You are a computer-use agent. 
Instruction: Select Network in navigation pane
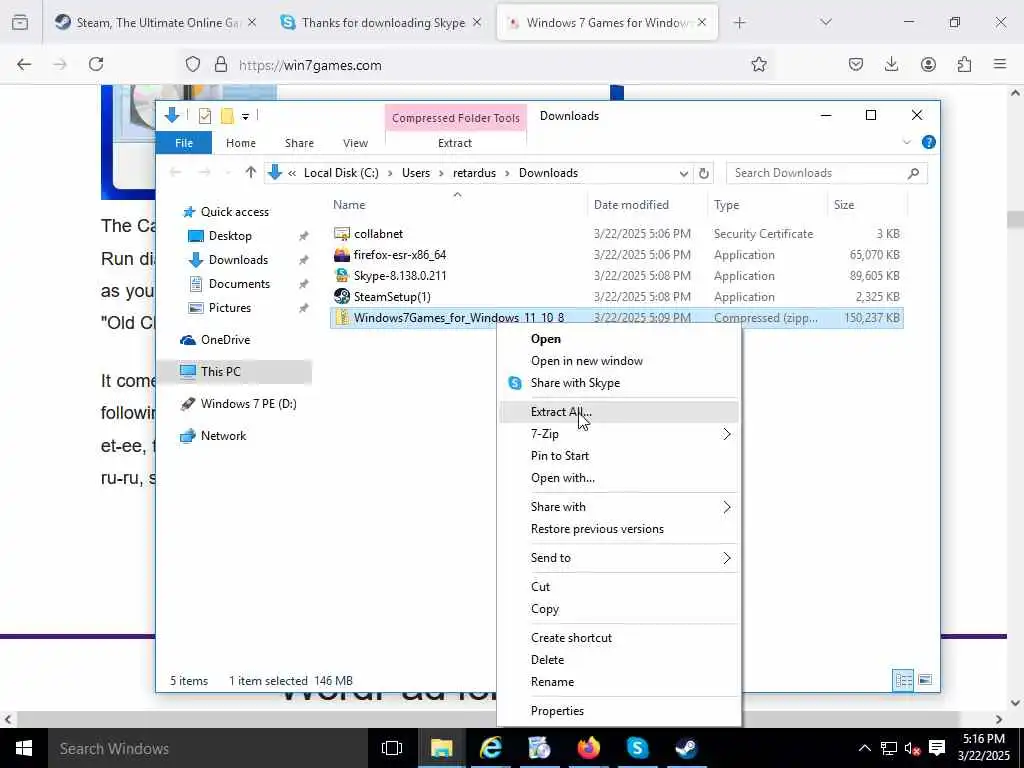pos(223,436)
